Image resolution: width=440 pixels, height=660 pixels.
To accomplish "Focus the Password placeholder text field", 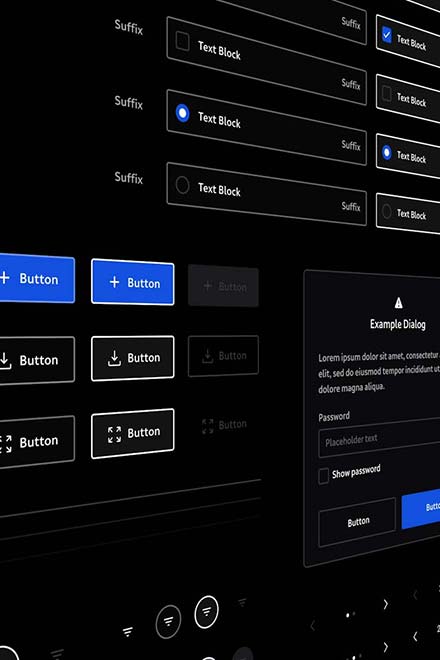I will [379, 439].
